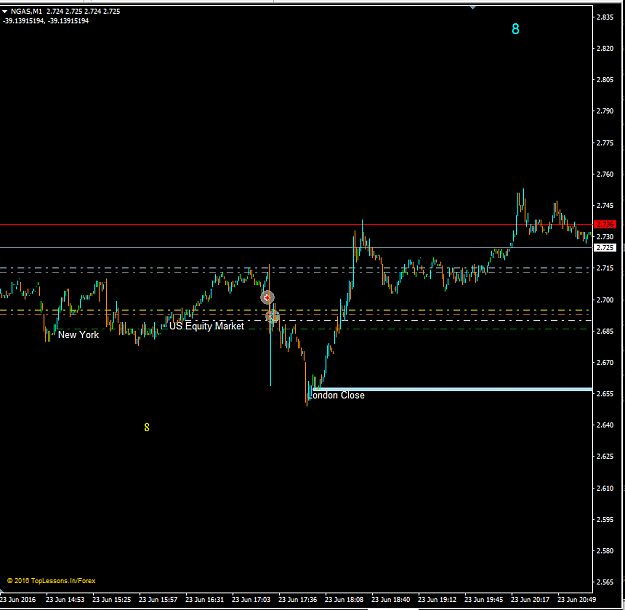Select the red horizontal line at 2.736
625x610 pixels.
coord(296,225)
